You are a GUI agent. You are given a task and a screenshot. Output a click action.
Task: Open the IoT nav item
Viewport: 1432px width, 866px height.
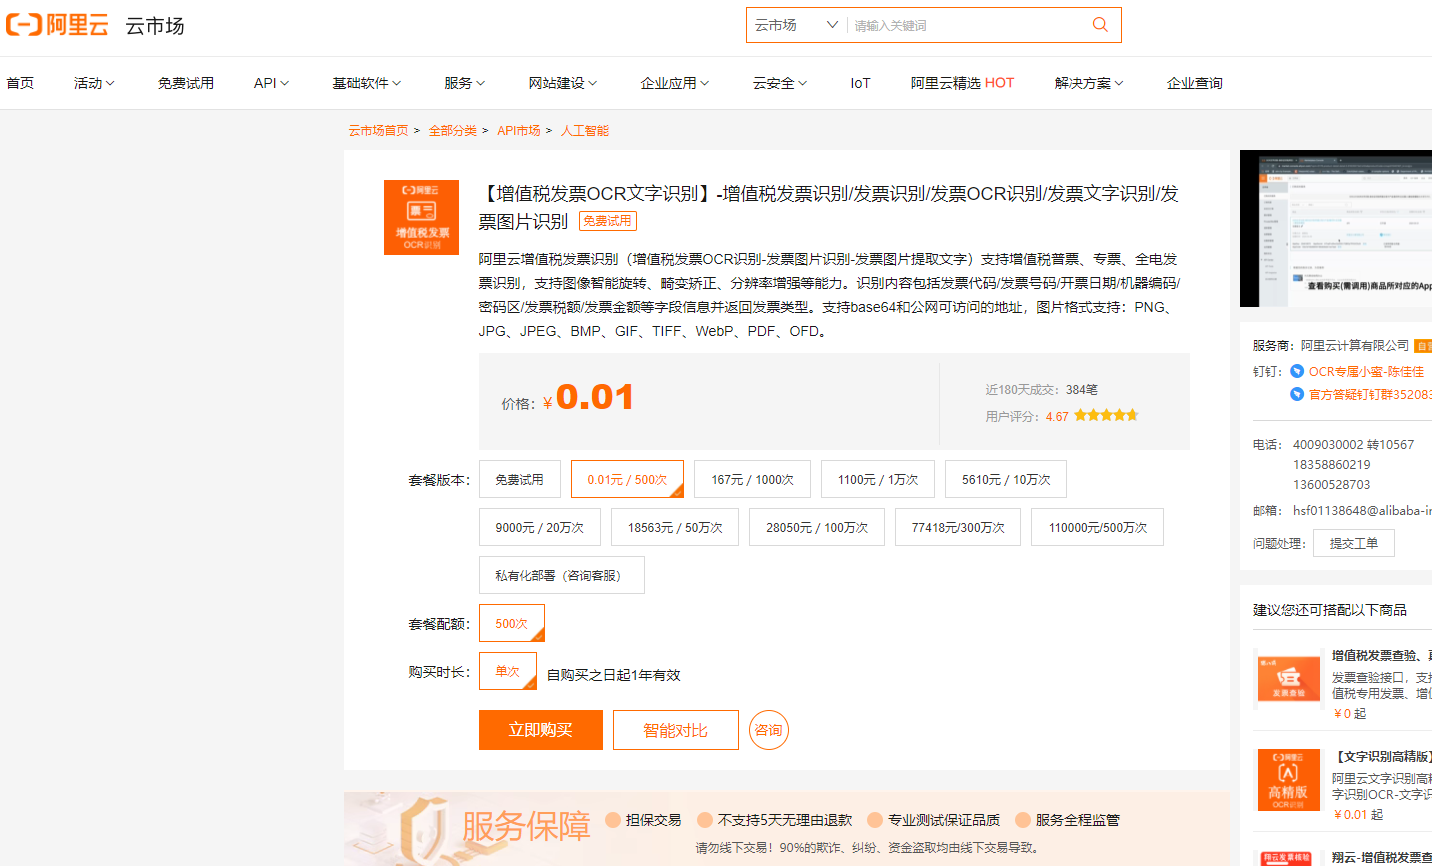860,83
